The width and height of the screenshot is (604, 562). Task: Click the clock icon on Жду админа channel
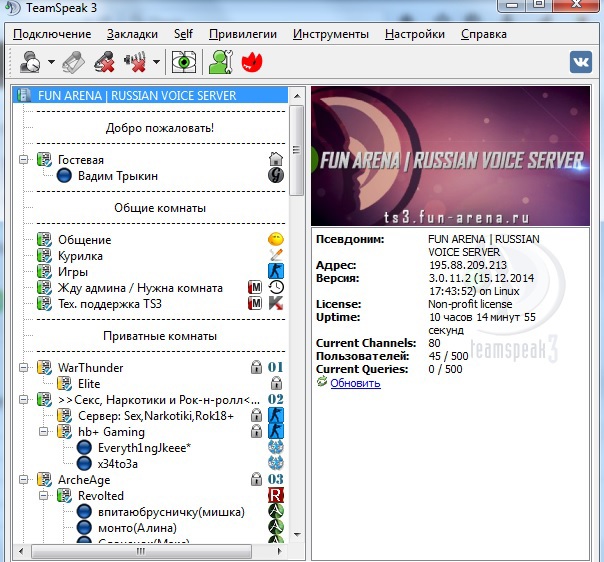[x=276, y=287]
